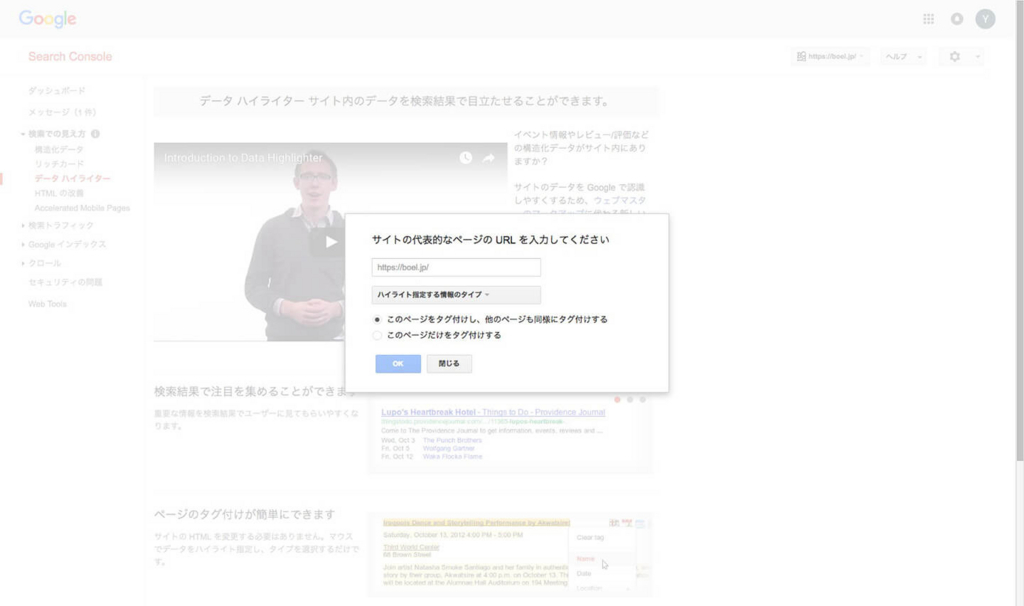
Task: Click the Clear tag option in example image
Action: click(590, 537)
